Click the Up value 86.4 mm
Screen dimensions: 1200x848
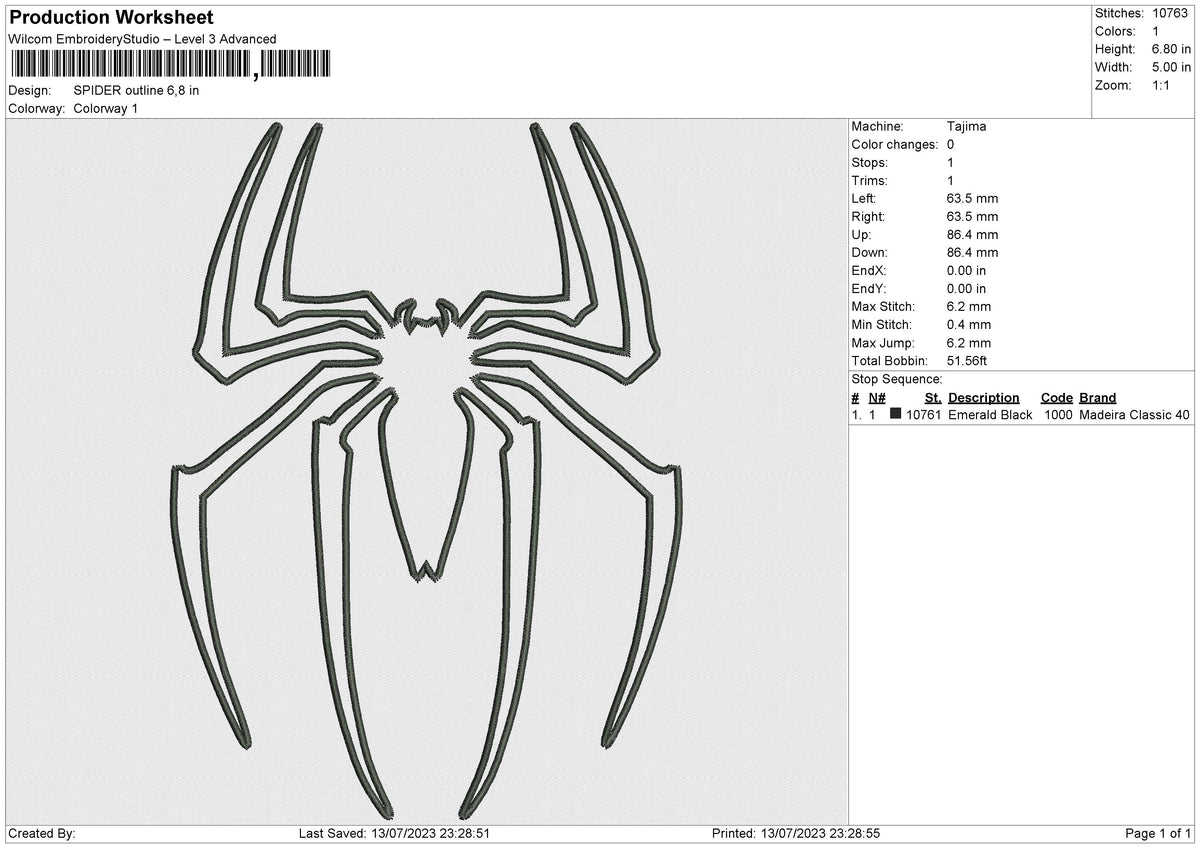[x=972, y=234]
